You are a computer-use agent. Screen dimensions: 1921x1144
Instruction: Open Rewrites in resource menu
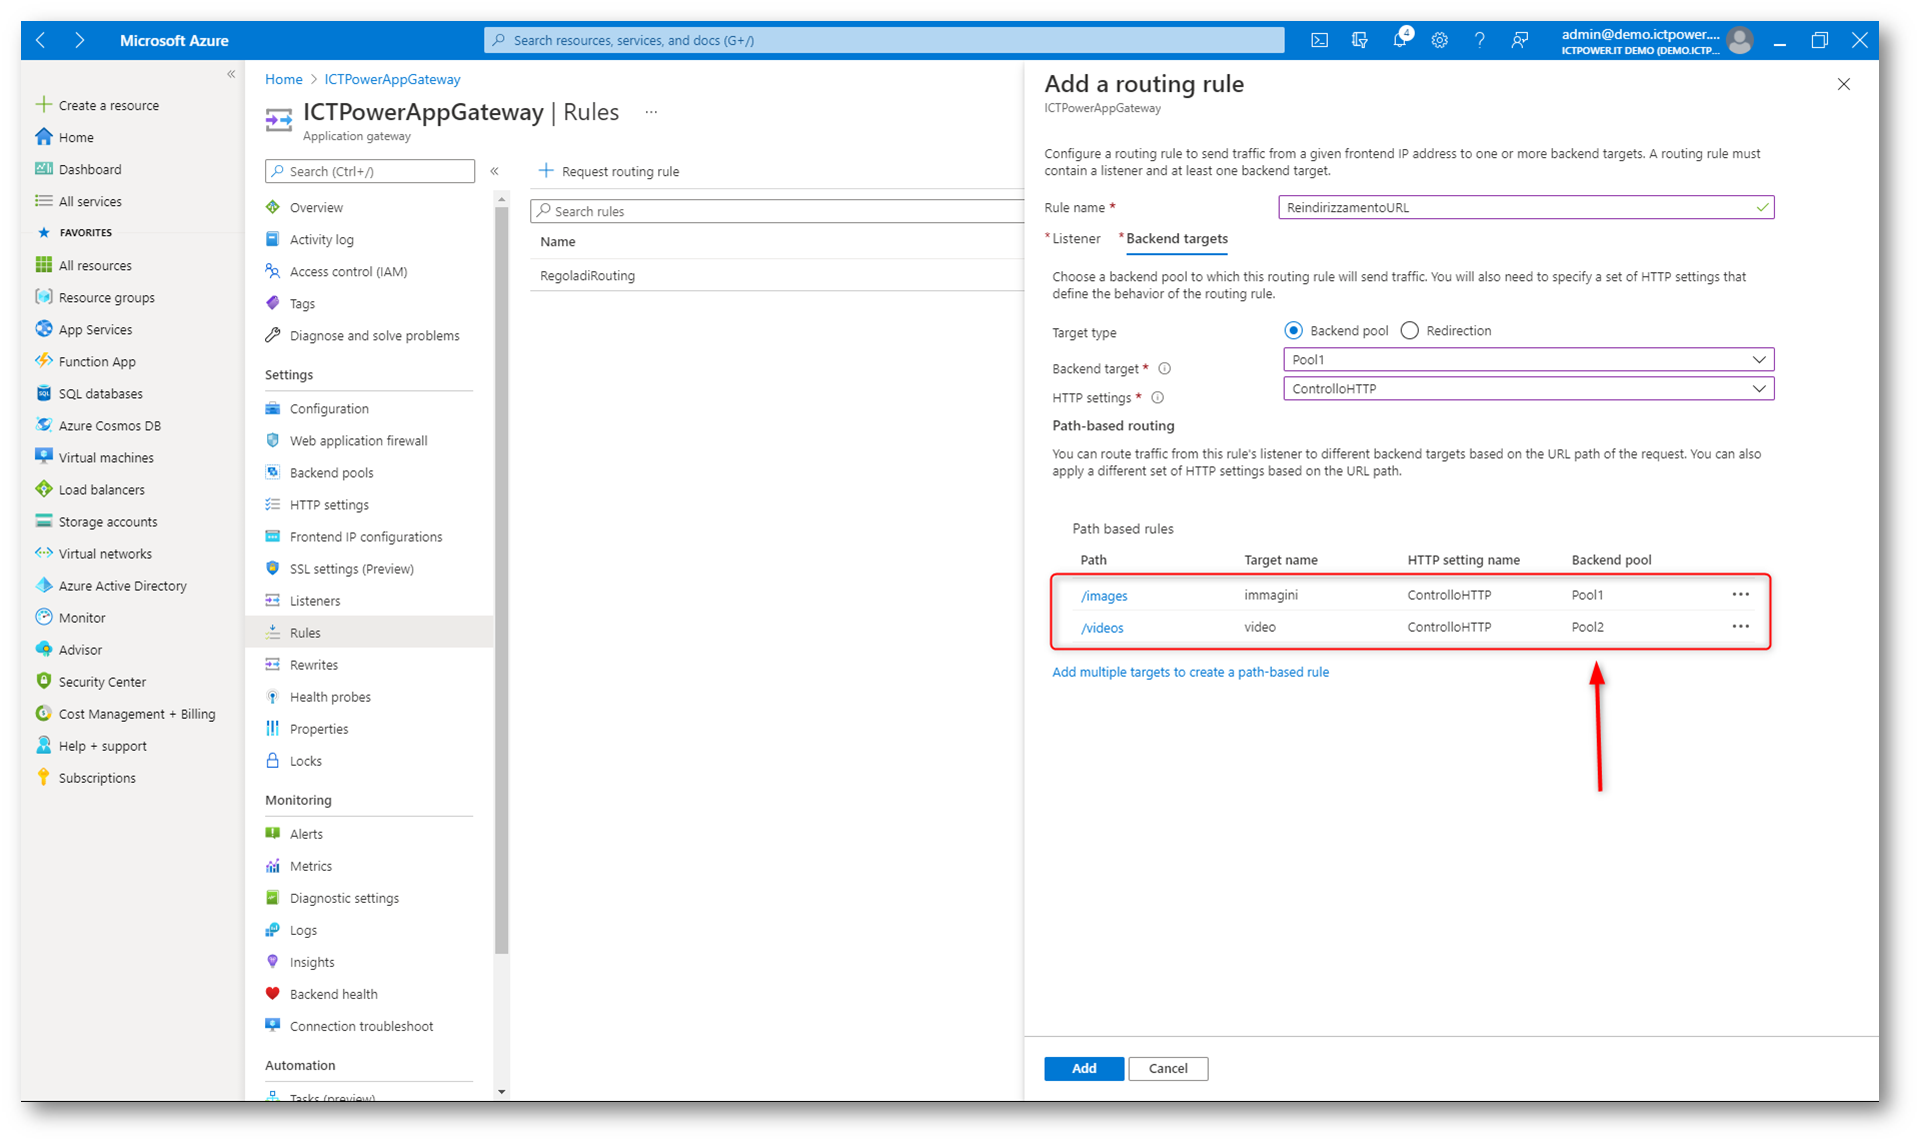(x=314, y=664)
